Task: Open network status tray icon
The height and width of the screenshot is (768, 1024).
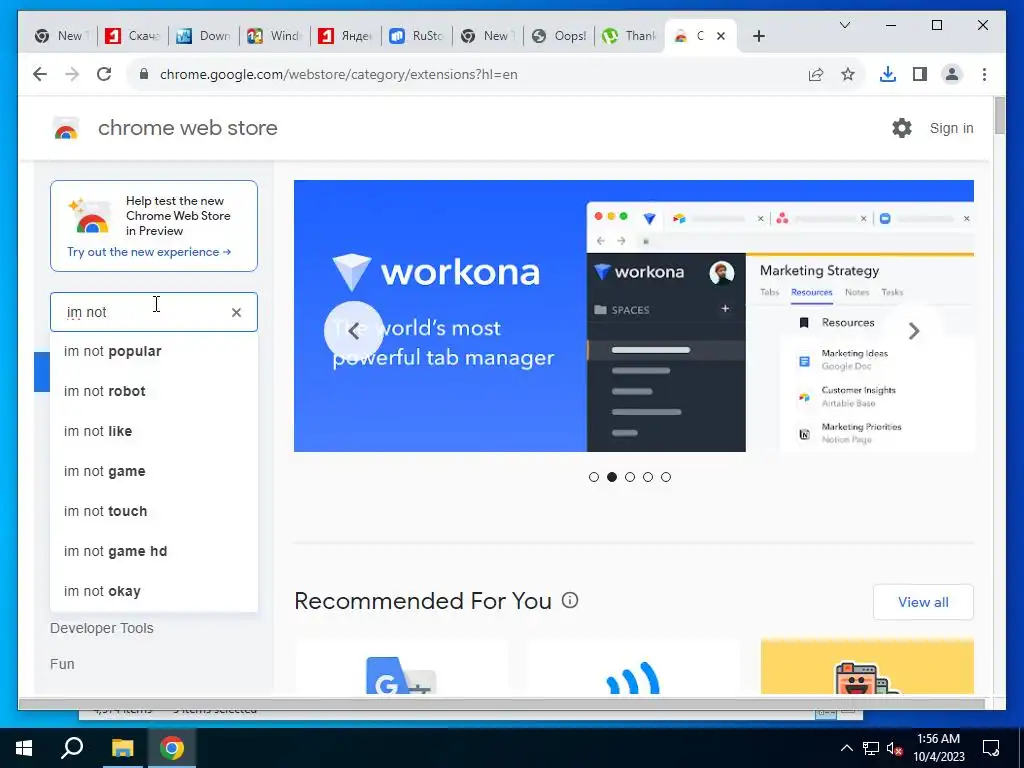Action: pos(871,748)
